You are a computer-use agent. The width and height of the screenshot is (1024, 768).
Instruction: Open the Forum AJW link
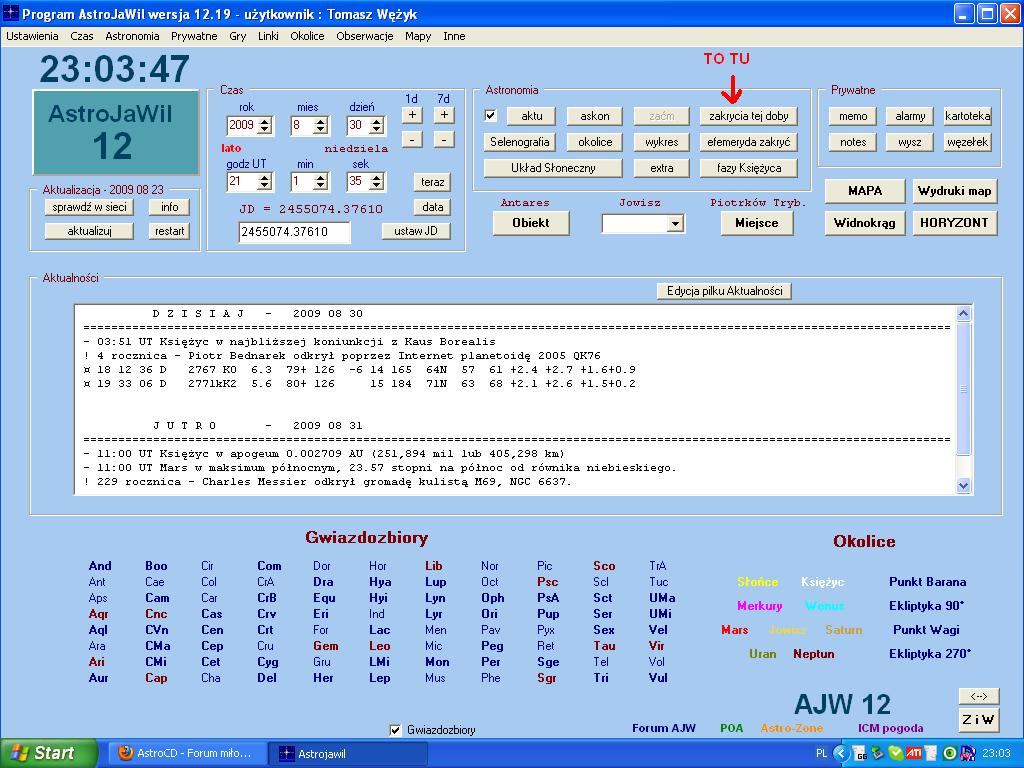(x=664, y=728)
